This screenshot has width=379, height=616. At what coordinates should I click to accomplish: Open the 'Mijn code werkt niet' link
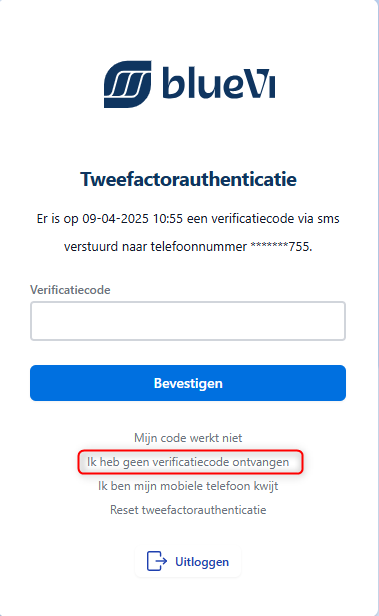[x=188, y=438]
